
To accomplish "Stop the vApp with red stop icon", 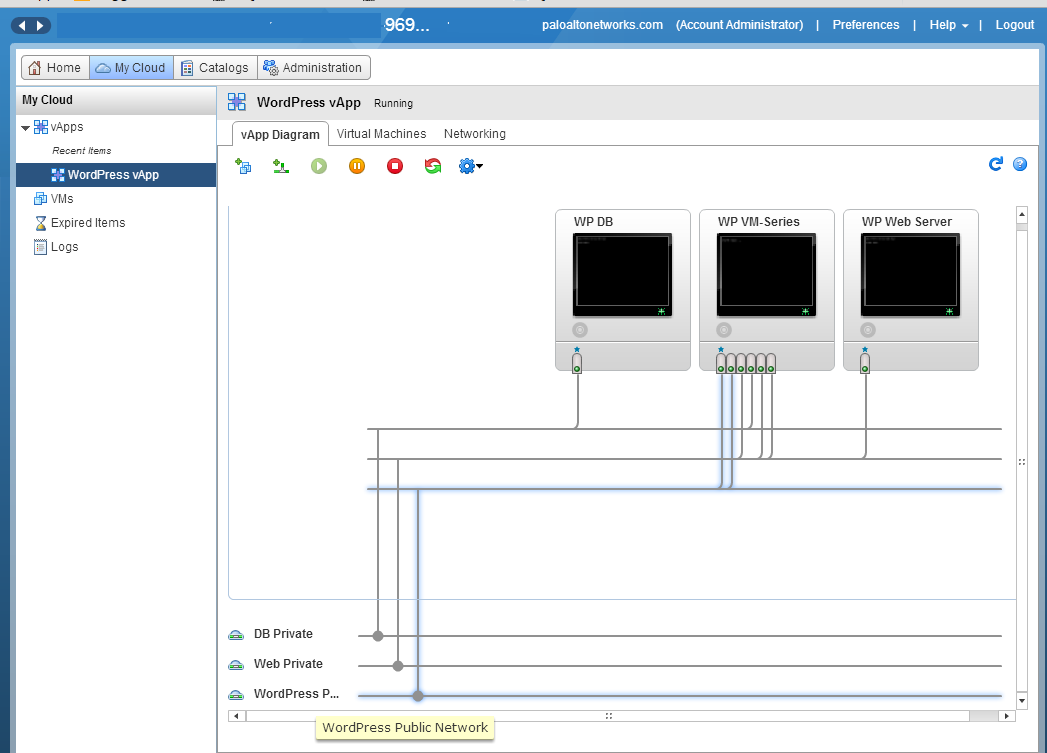I will click(395, 166).
